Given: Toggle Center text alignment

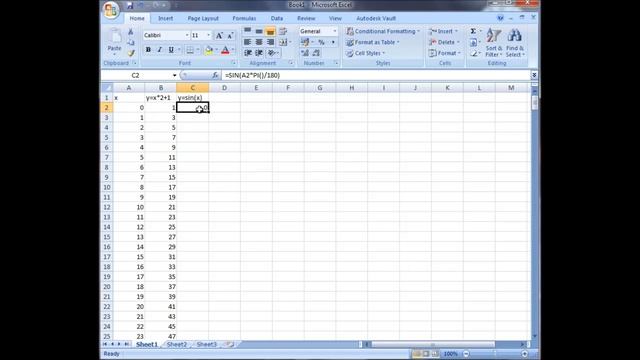Looking at the screenshot, I should click(259, 42).
